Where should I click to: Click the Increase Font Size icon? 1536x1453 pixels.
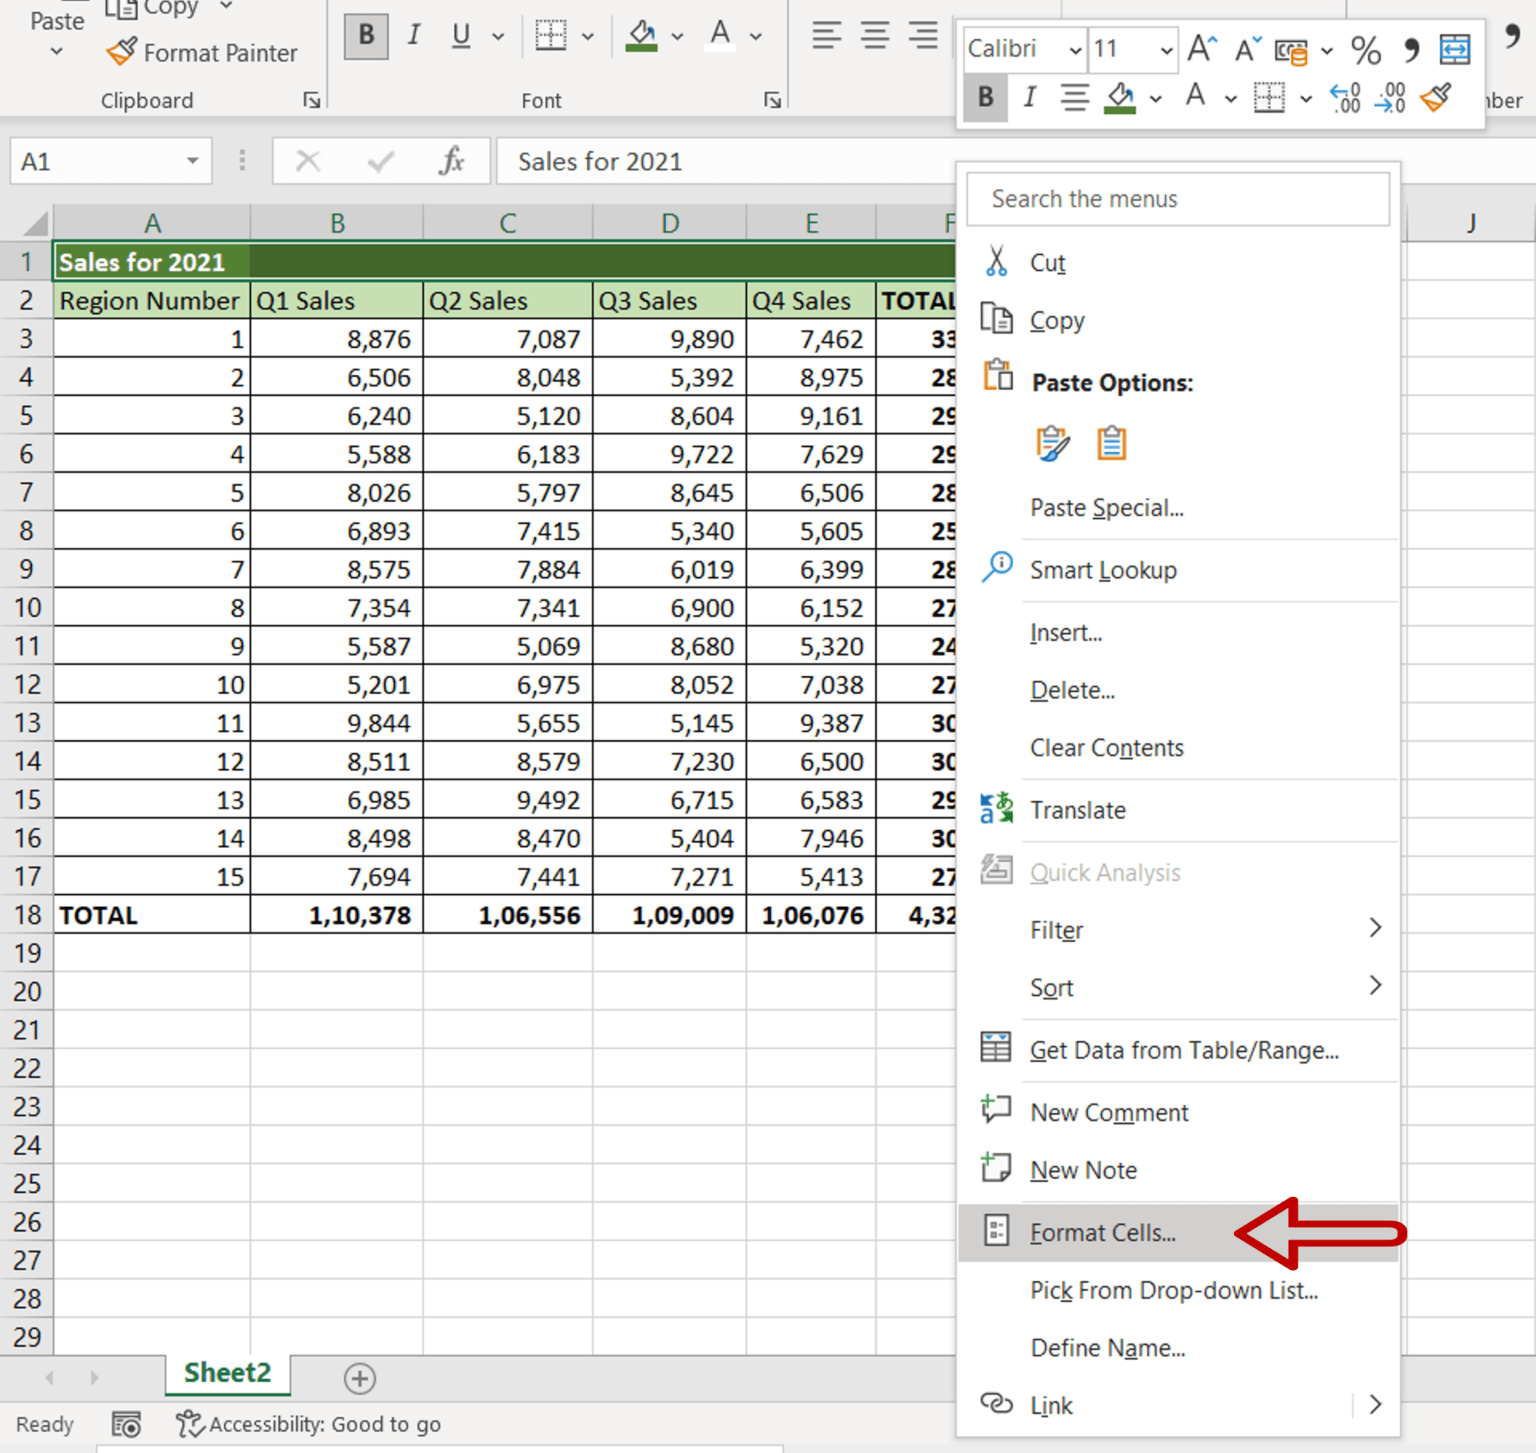[1202, 47]
